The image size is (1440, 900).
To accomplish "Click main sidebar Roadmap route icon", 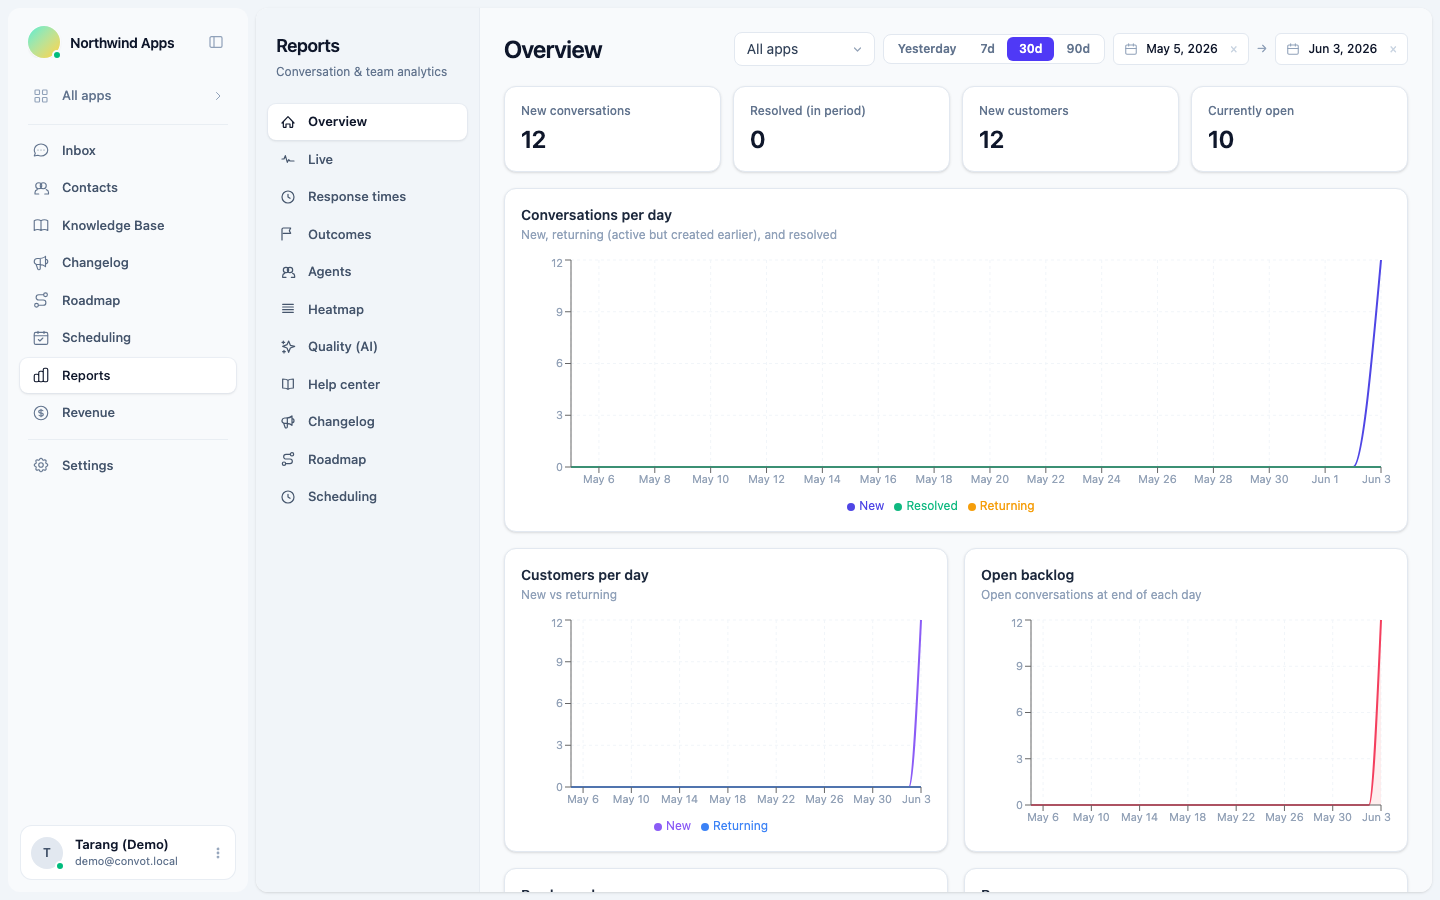I will coord(41,301).
